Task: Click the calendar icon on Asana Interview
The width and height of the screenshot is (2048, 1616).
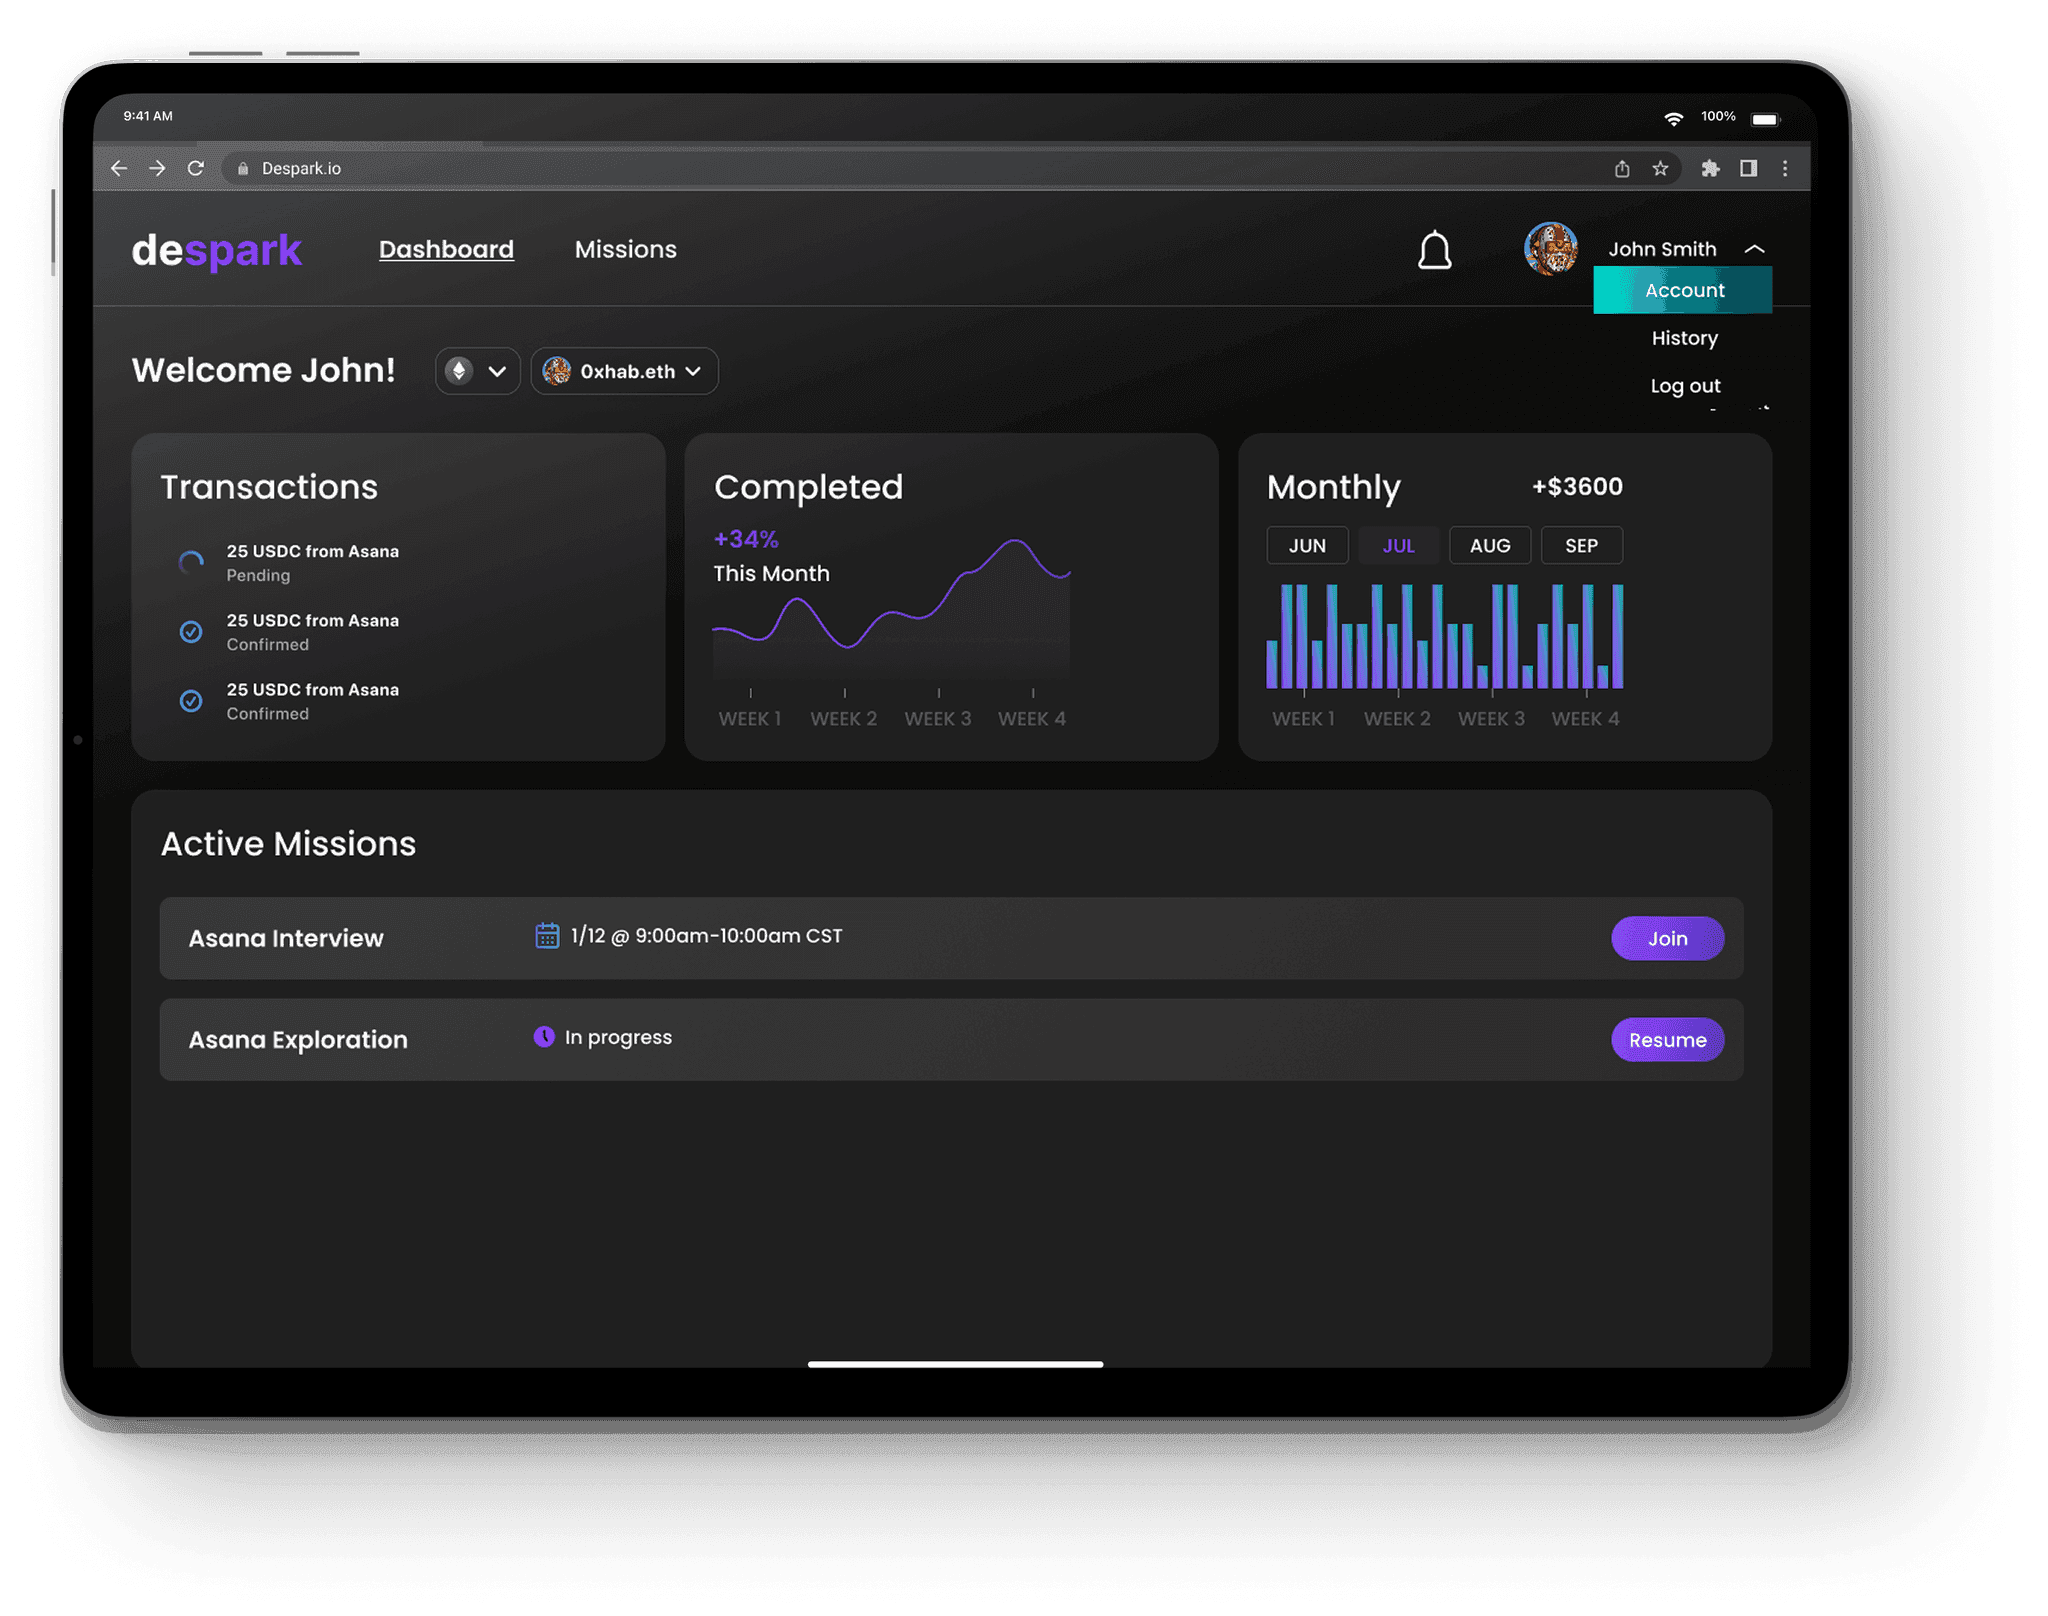Action: pyautogui.click(x=547, y=935)
